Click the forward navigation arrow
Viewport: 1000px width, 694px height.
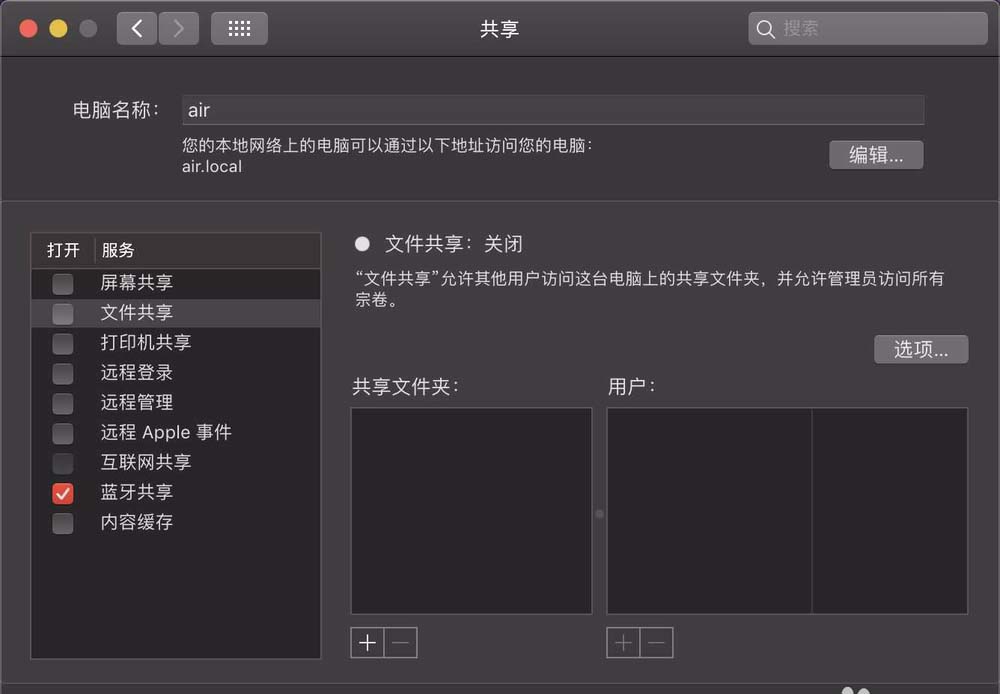[x=178, y=28]
